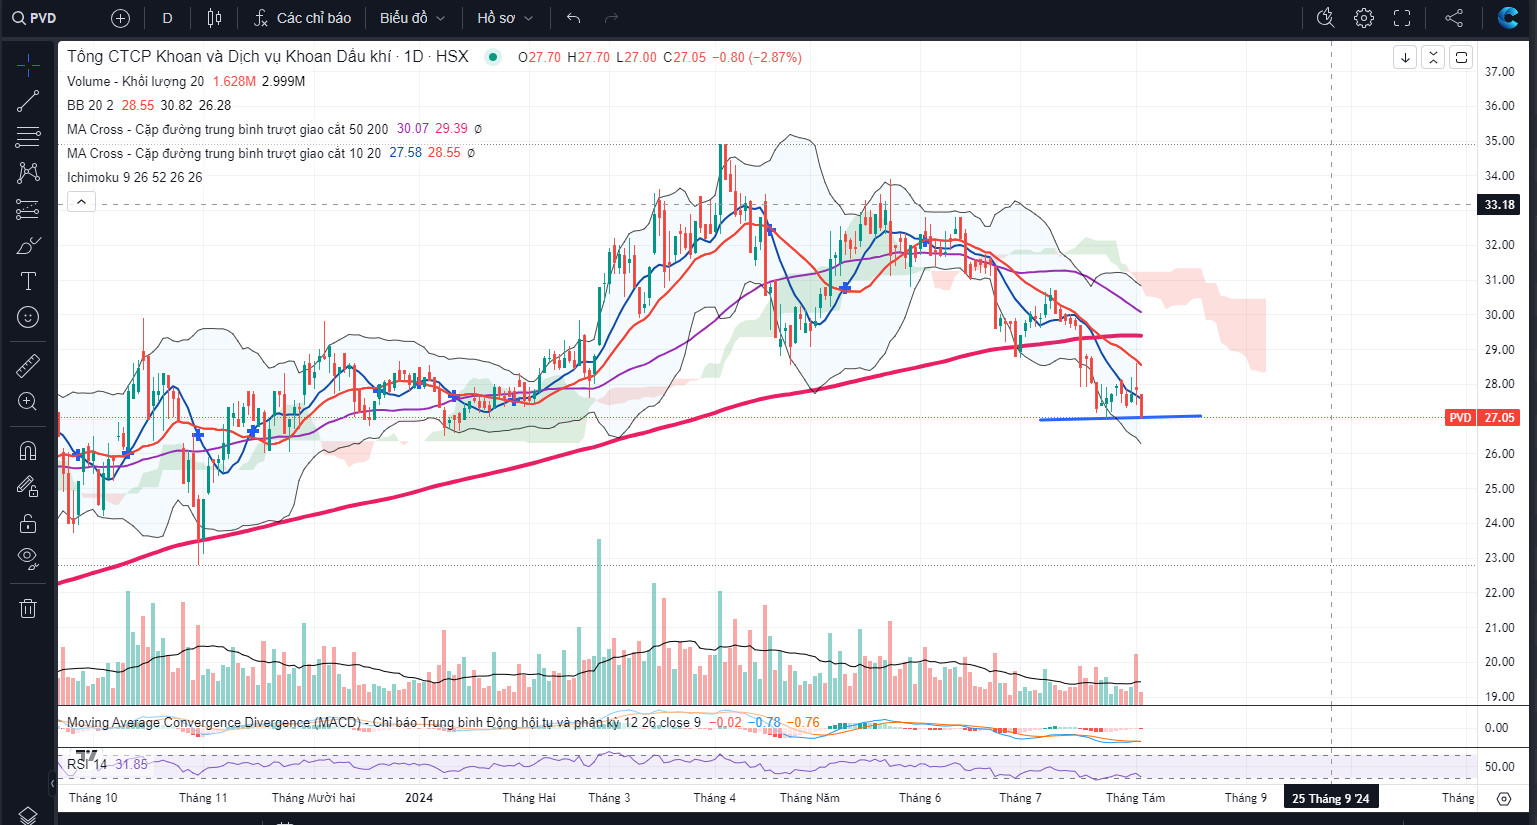Open time axis settings gear at bottom right
The image size is (1537, 825).
1504,798
